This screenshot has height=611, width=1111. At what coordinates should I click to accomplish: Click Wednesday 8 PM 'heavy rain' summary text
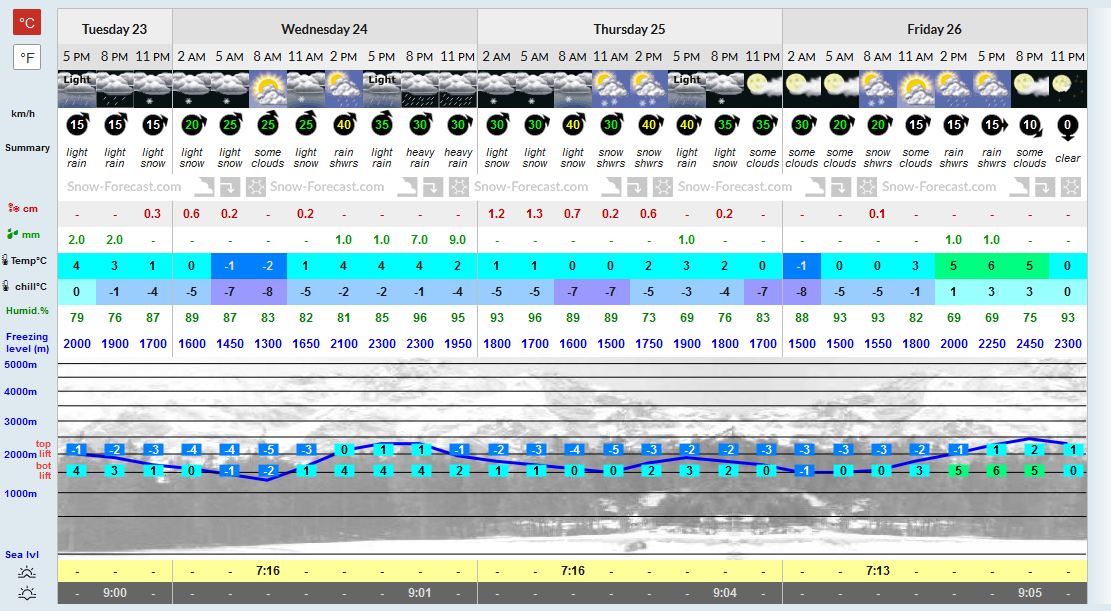click(419, 157)
